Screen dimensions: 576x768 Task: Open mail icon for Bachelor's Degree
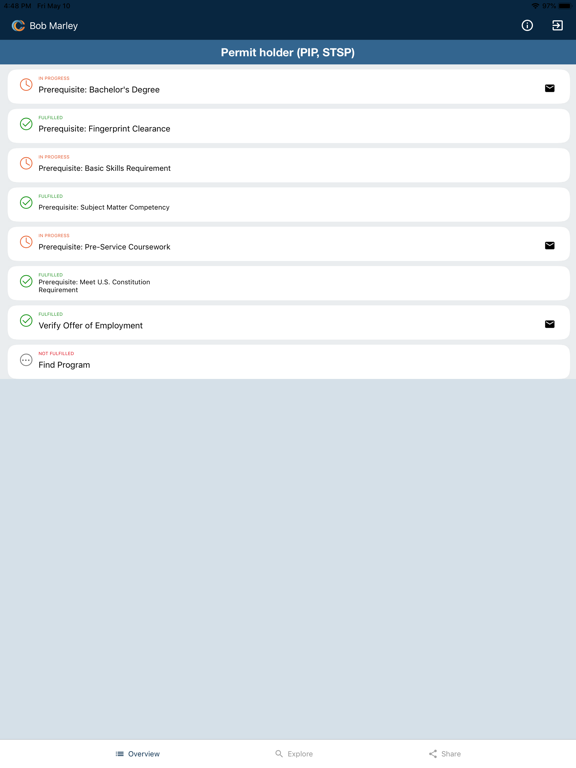click(550, 88)
